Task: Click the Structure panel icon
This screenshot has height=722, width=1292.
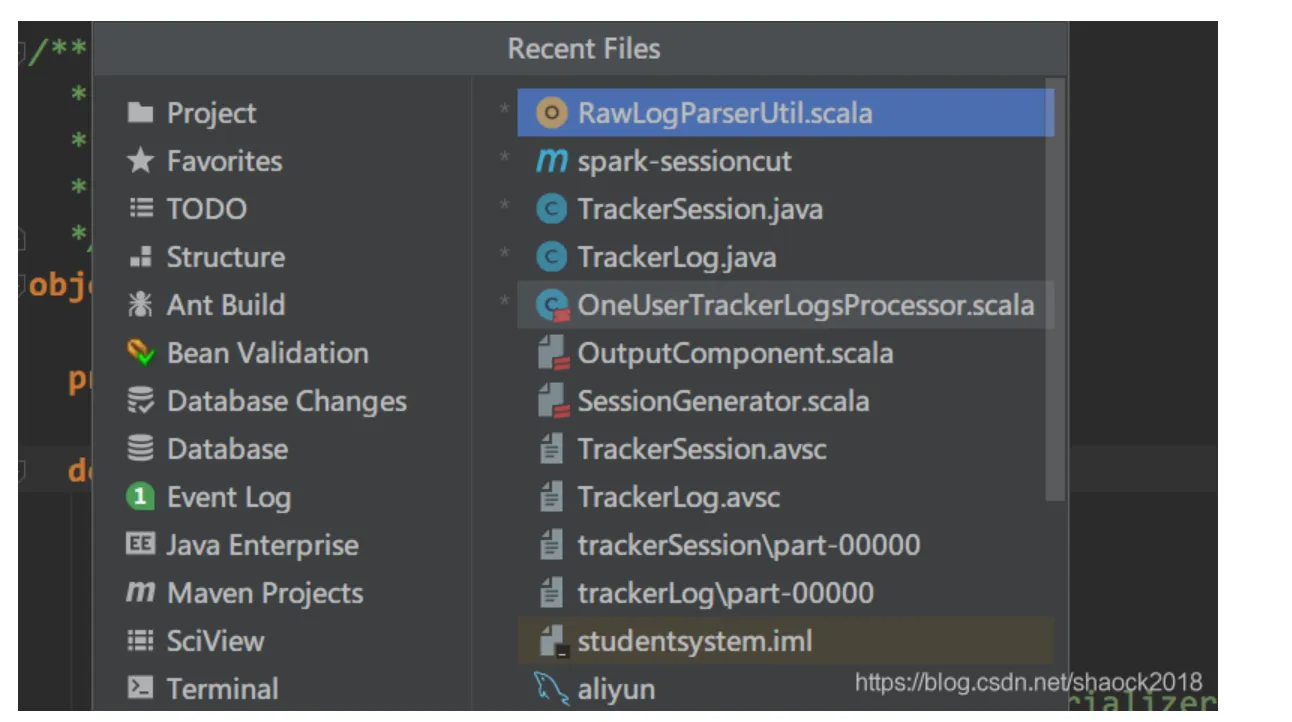Action: (x=141, y=257)
